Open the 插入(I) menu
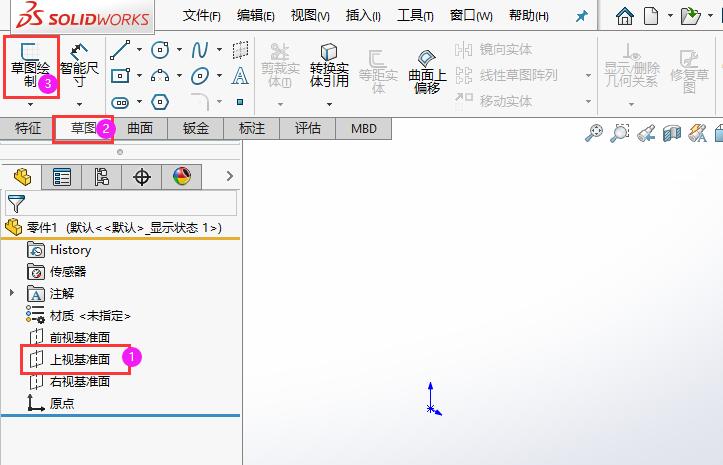This screenshot has width=723, height=465. [x=363, y=16]
